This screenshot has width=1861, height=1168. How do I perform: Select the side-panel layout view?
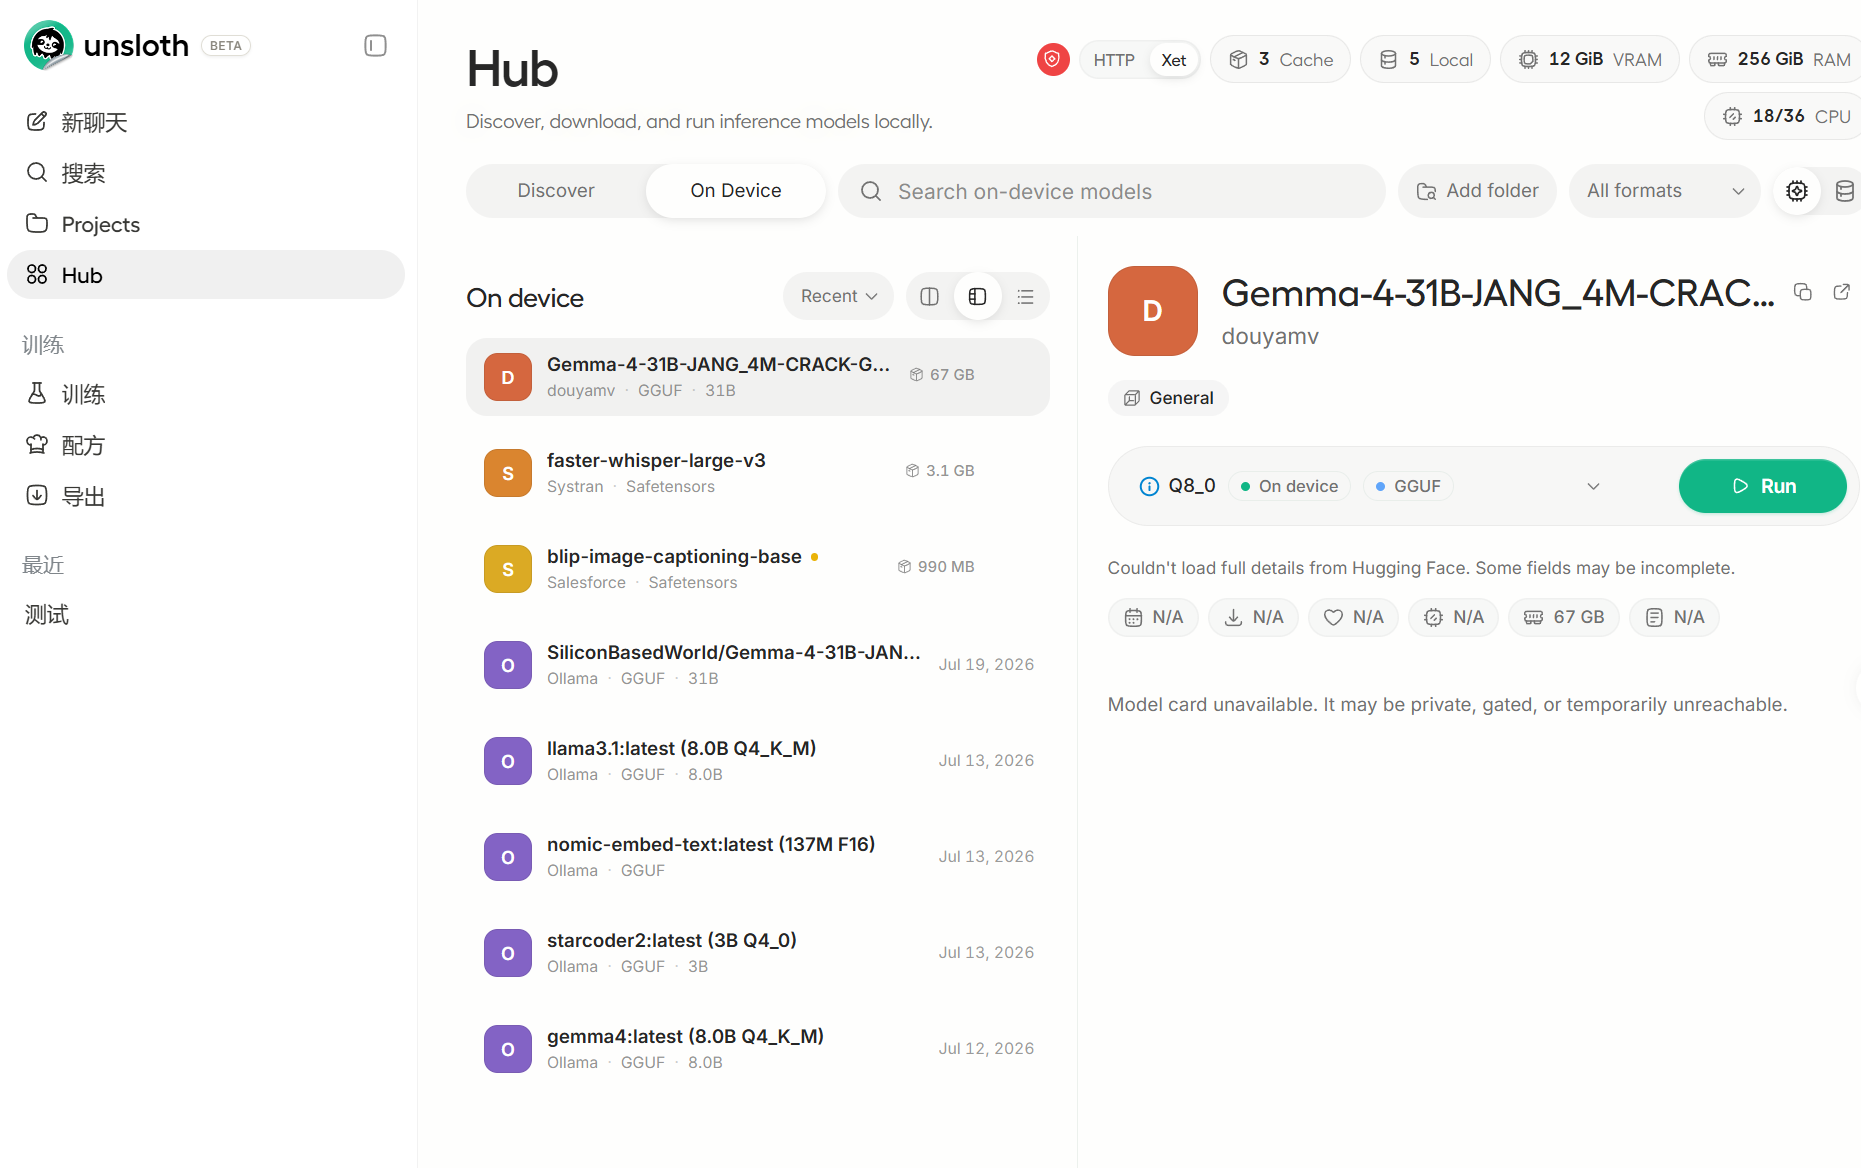pyautogui.click(x=977, y=296)
